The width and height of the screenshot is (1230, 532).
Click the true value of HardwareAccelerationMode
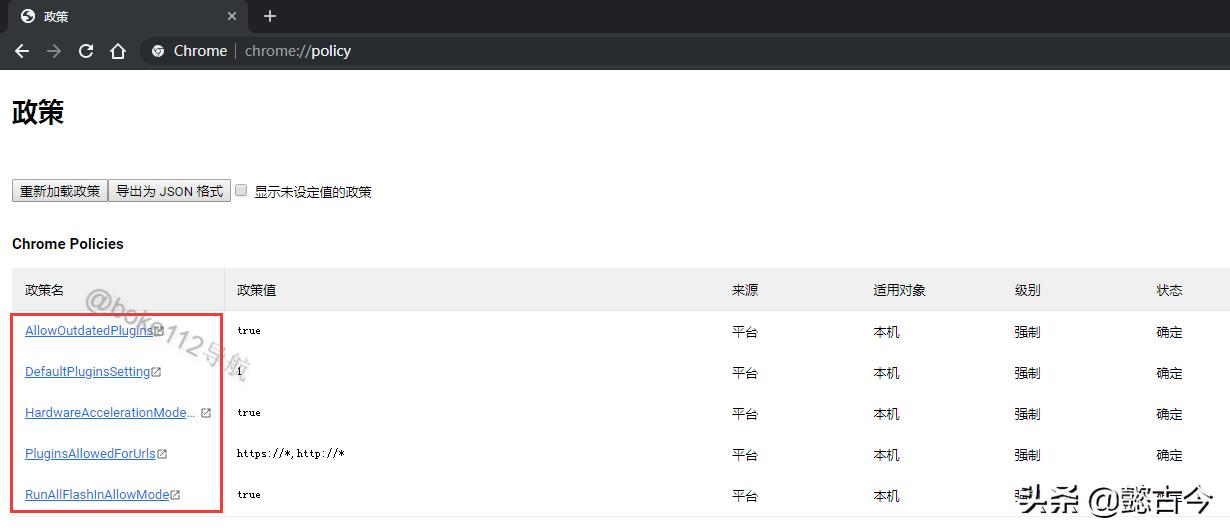point(249,413)
